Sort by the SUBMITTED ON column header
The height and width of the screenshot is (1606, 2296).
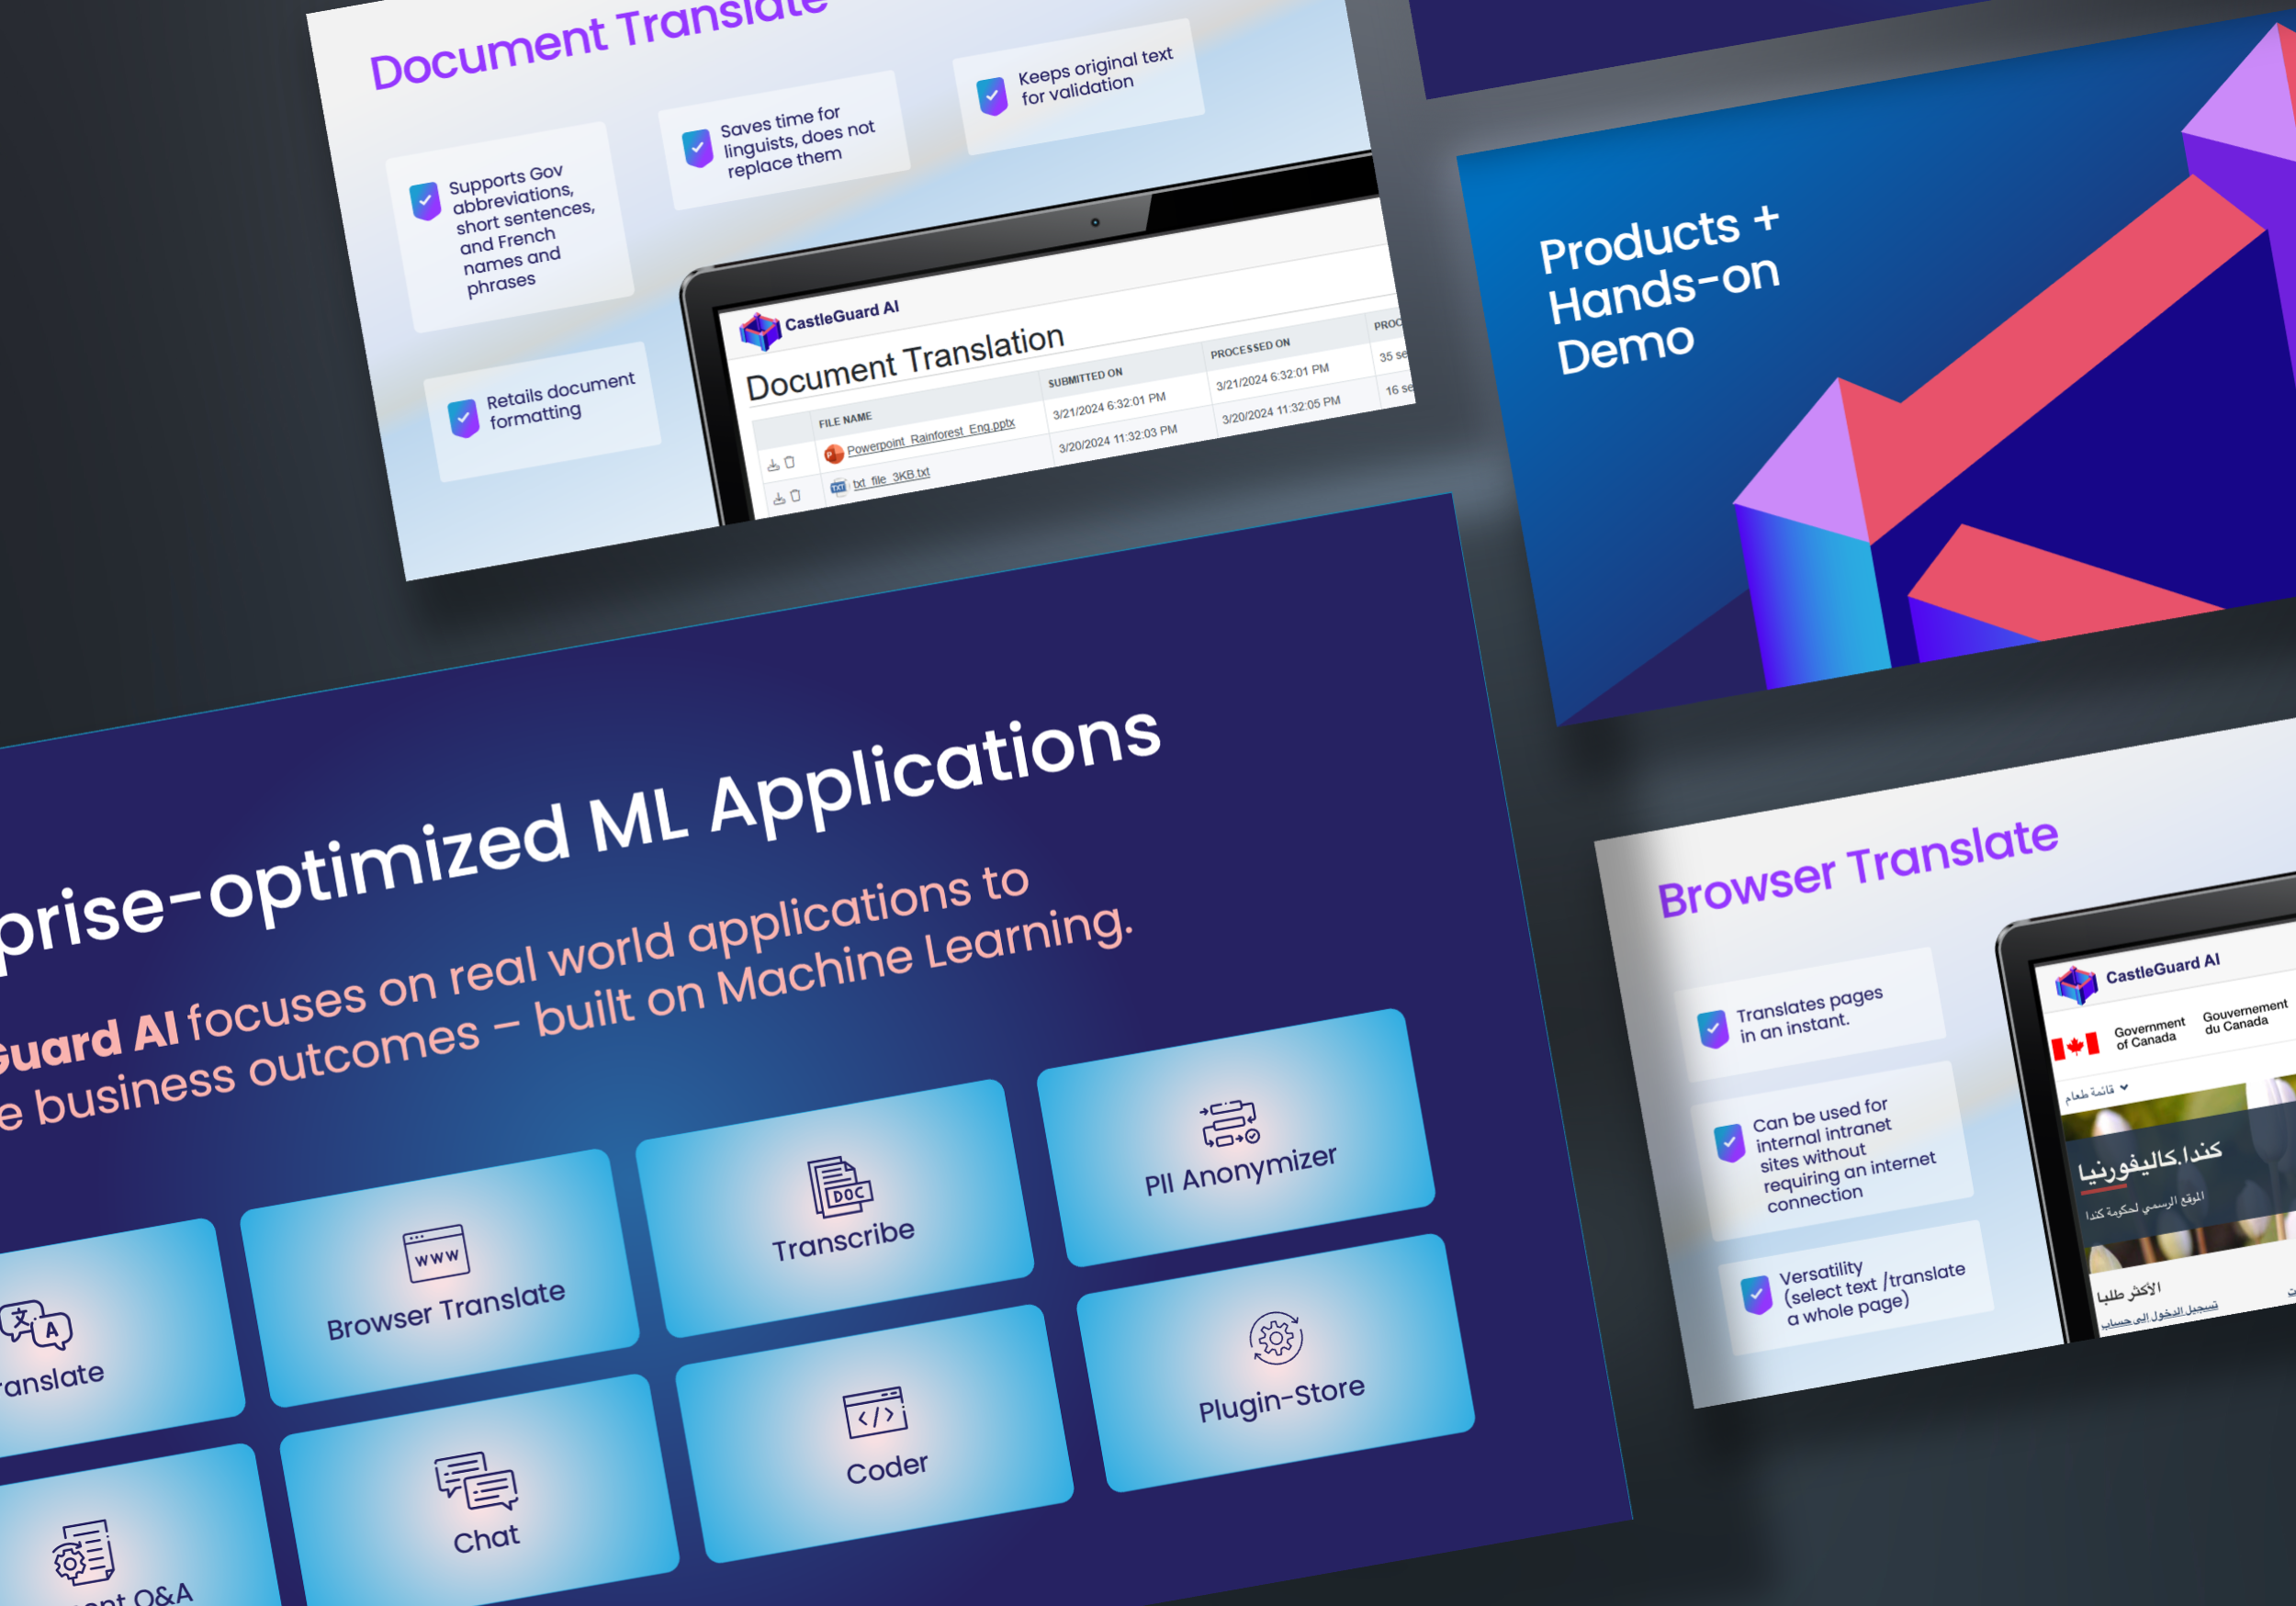click(1087, 378)
